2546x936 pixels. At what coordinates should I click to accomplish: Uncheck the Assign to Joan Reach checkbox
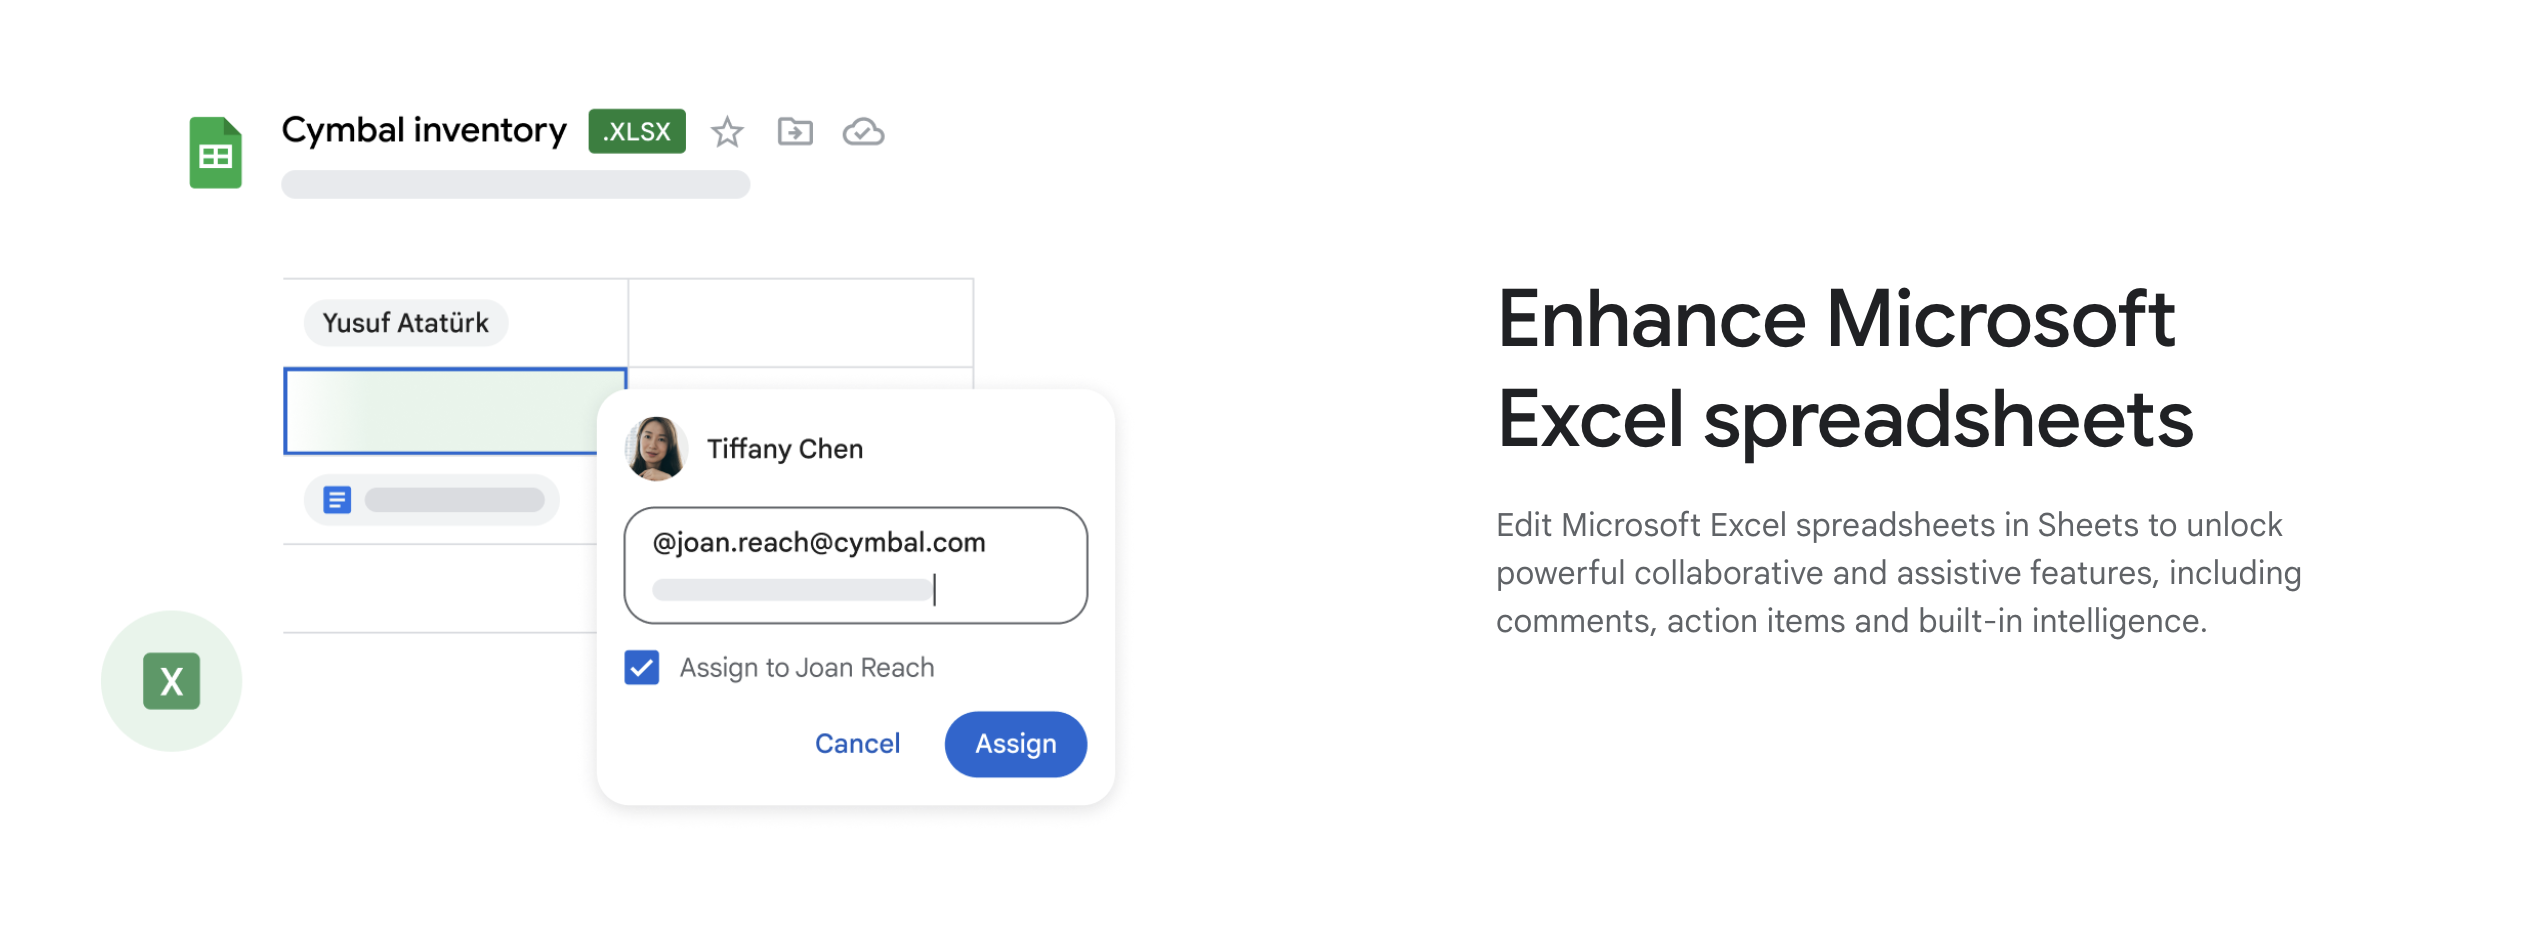pos(642,667)
